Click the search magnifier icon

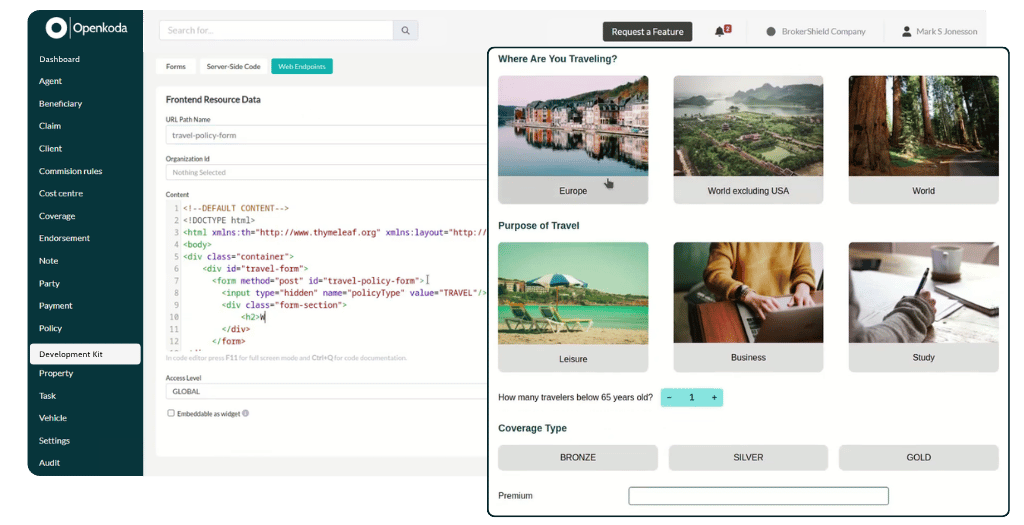point(405,31)
